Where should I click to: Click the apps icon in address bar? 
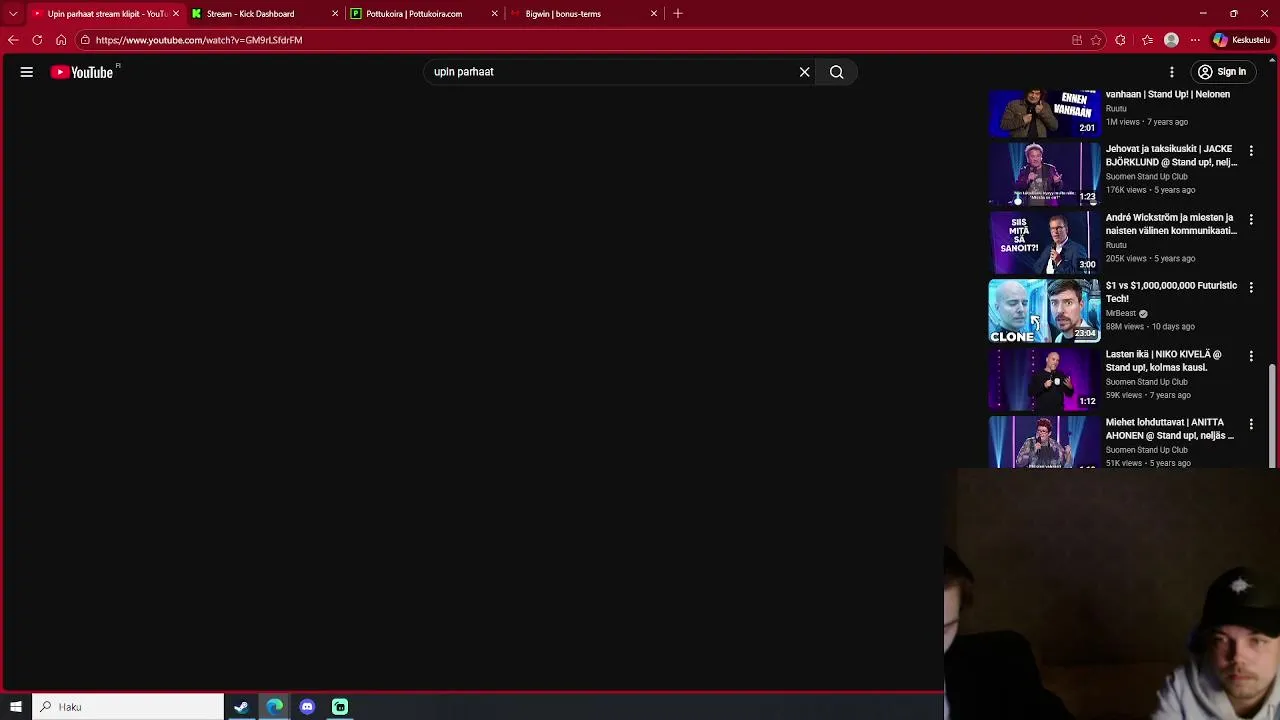tap(1077, 40)
